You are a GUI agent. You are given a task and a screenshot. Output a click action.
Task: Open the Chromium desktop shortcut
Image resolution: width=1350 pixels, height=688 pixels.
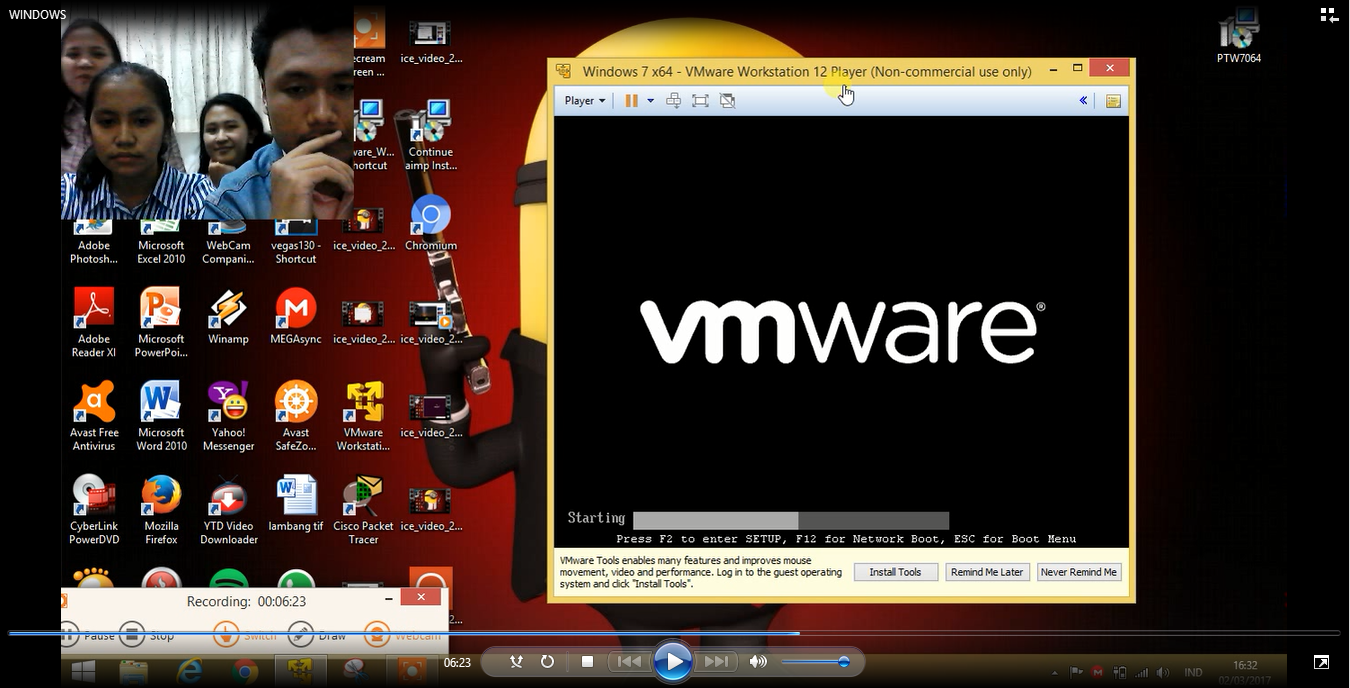[431, 224]
